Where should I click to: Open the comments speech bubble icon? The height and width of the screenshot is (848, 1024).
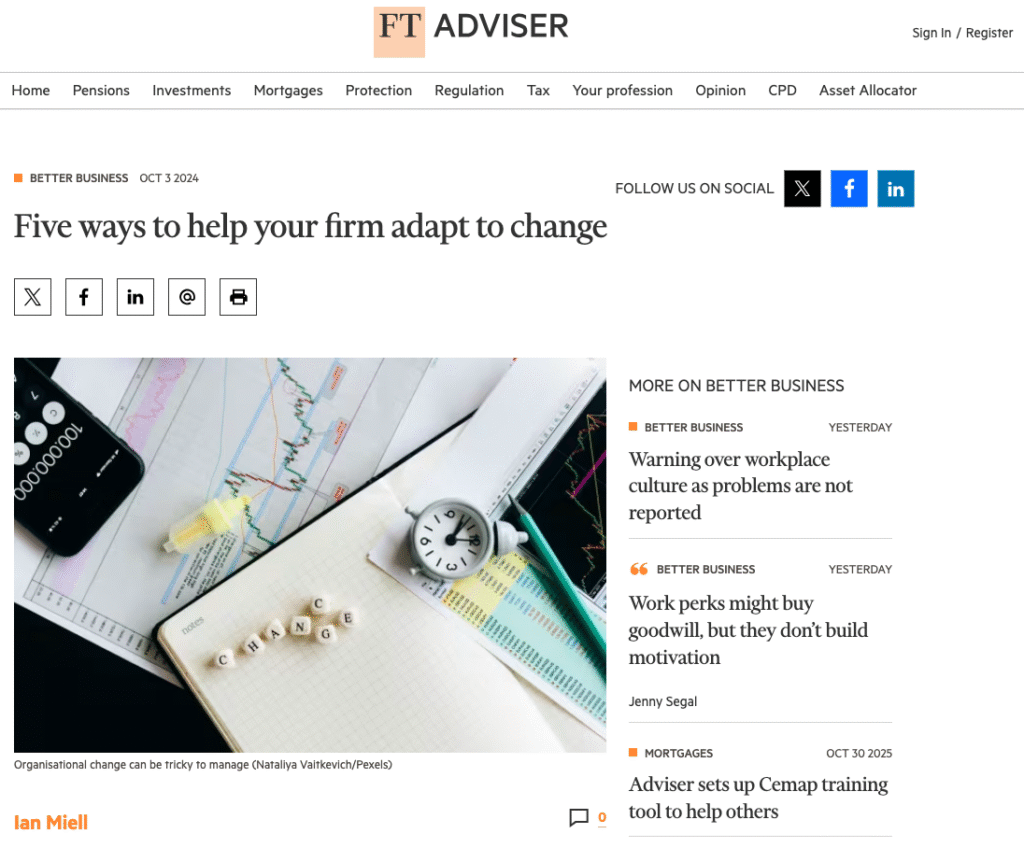click(579, 817)
